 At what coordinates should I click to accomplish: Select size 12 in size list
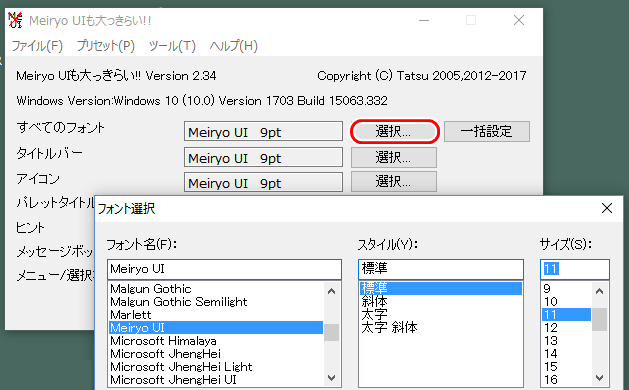[566, 327]
